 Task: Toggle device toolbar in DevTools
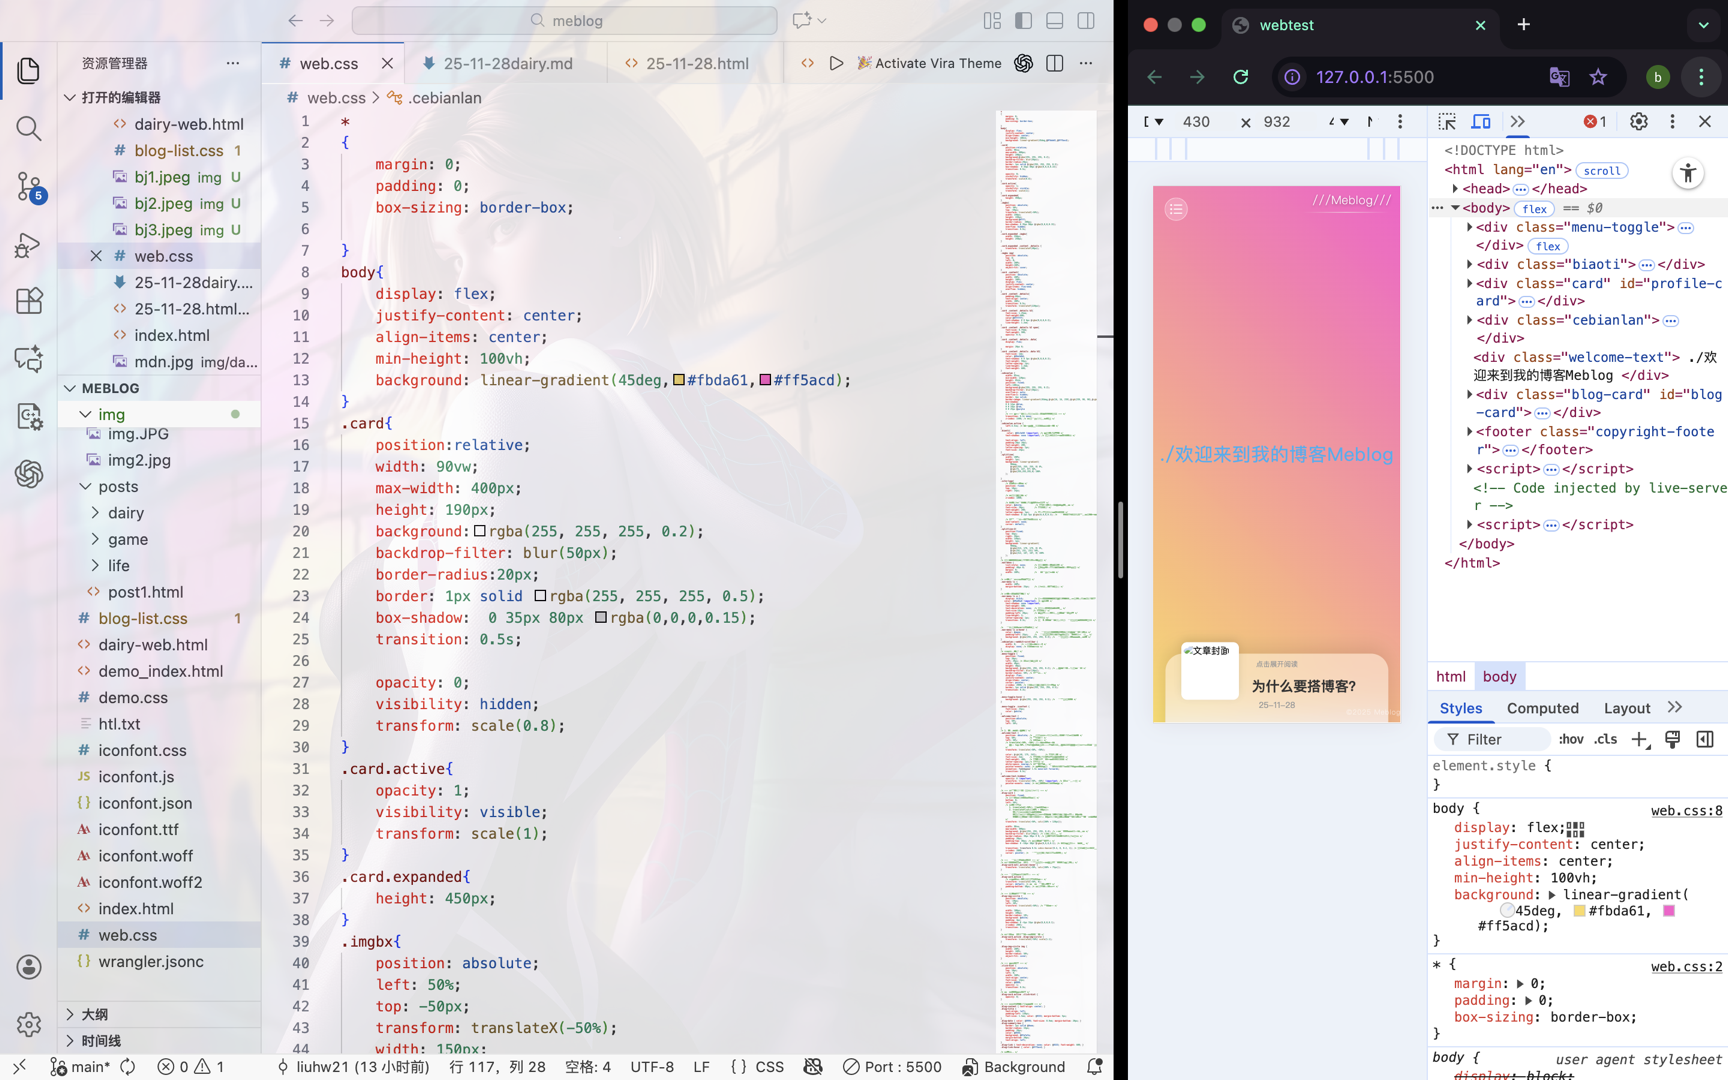coord(1481,121)
